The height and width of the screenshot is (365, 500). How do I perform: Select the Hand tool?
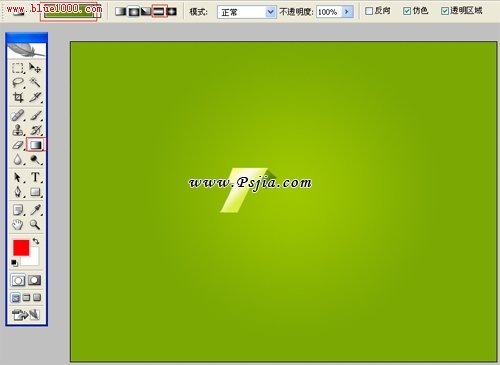18,225
